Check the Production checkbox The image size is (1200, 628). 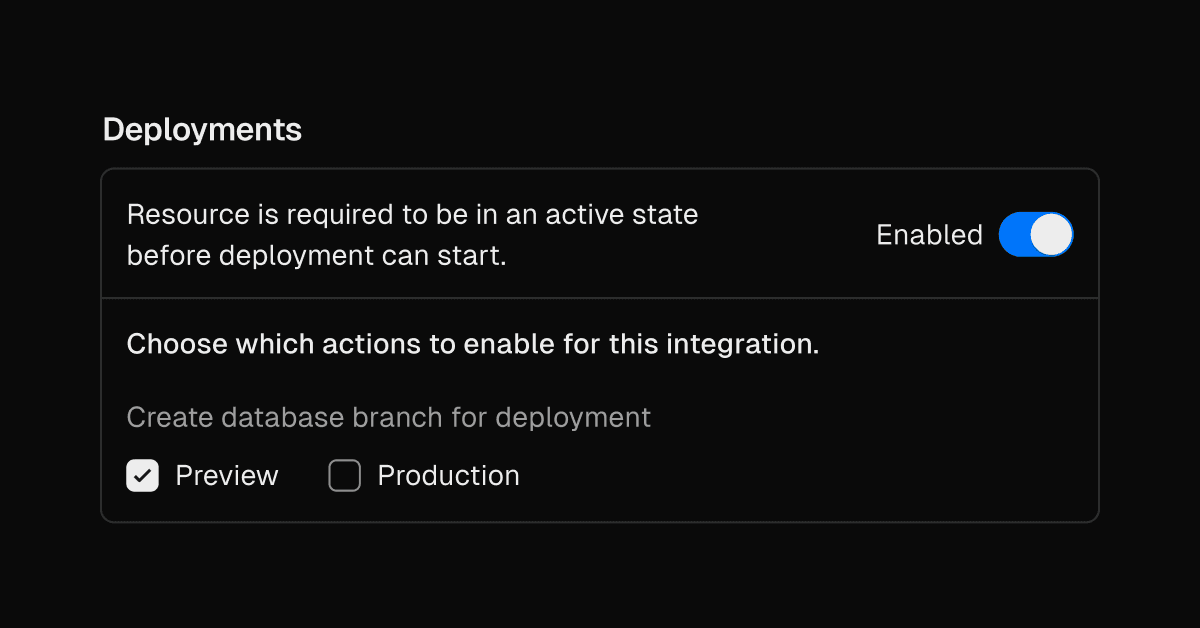344,476
